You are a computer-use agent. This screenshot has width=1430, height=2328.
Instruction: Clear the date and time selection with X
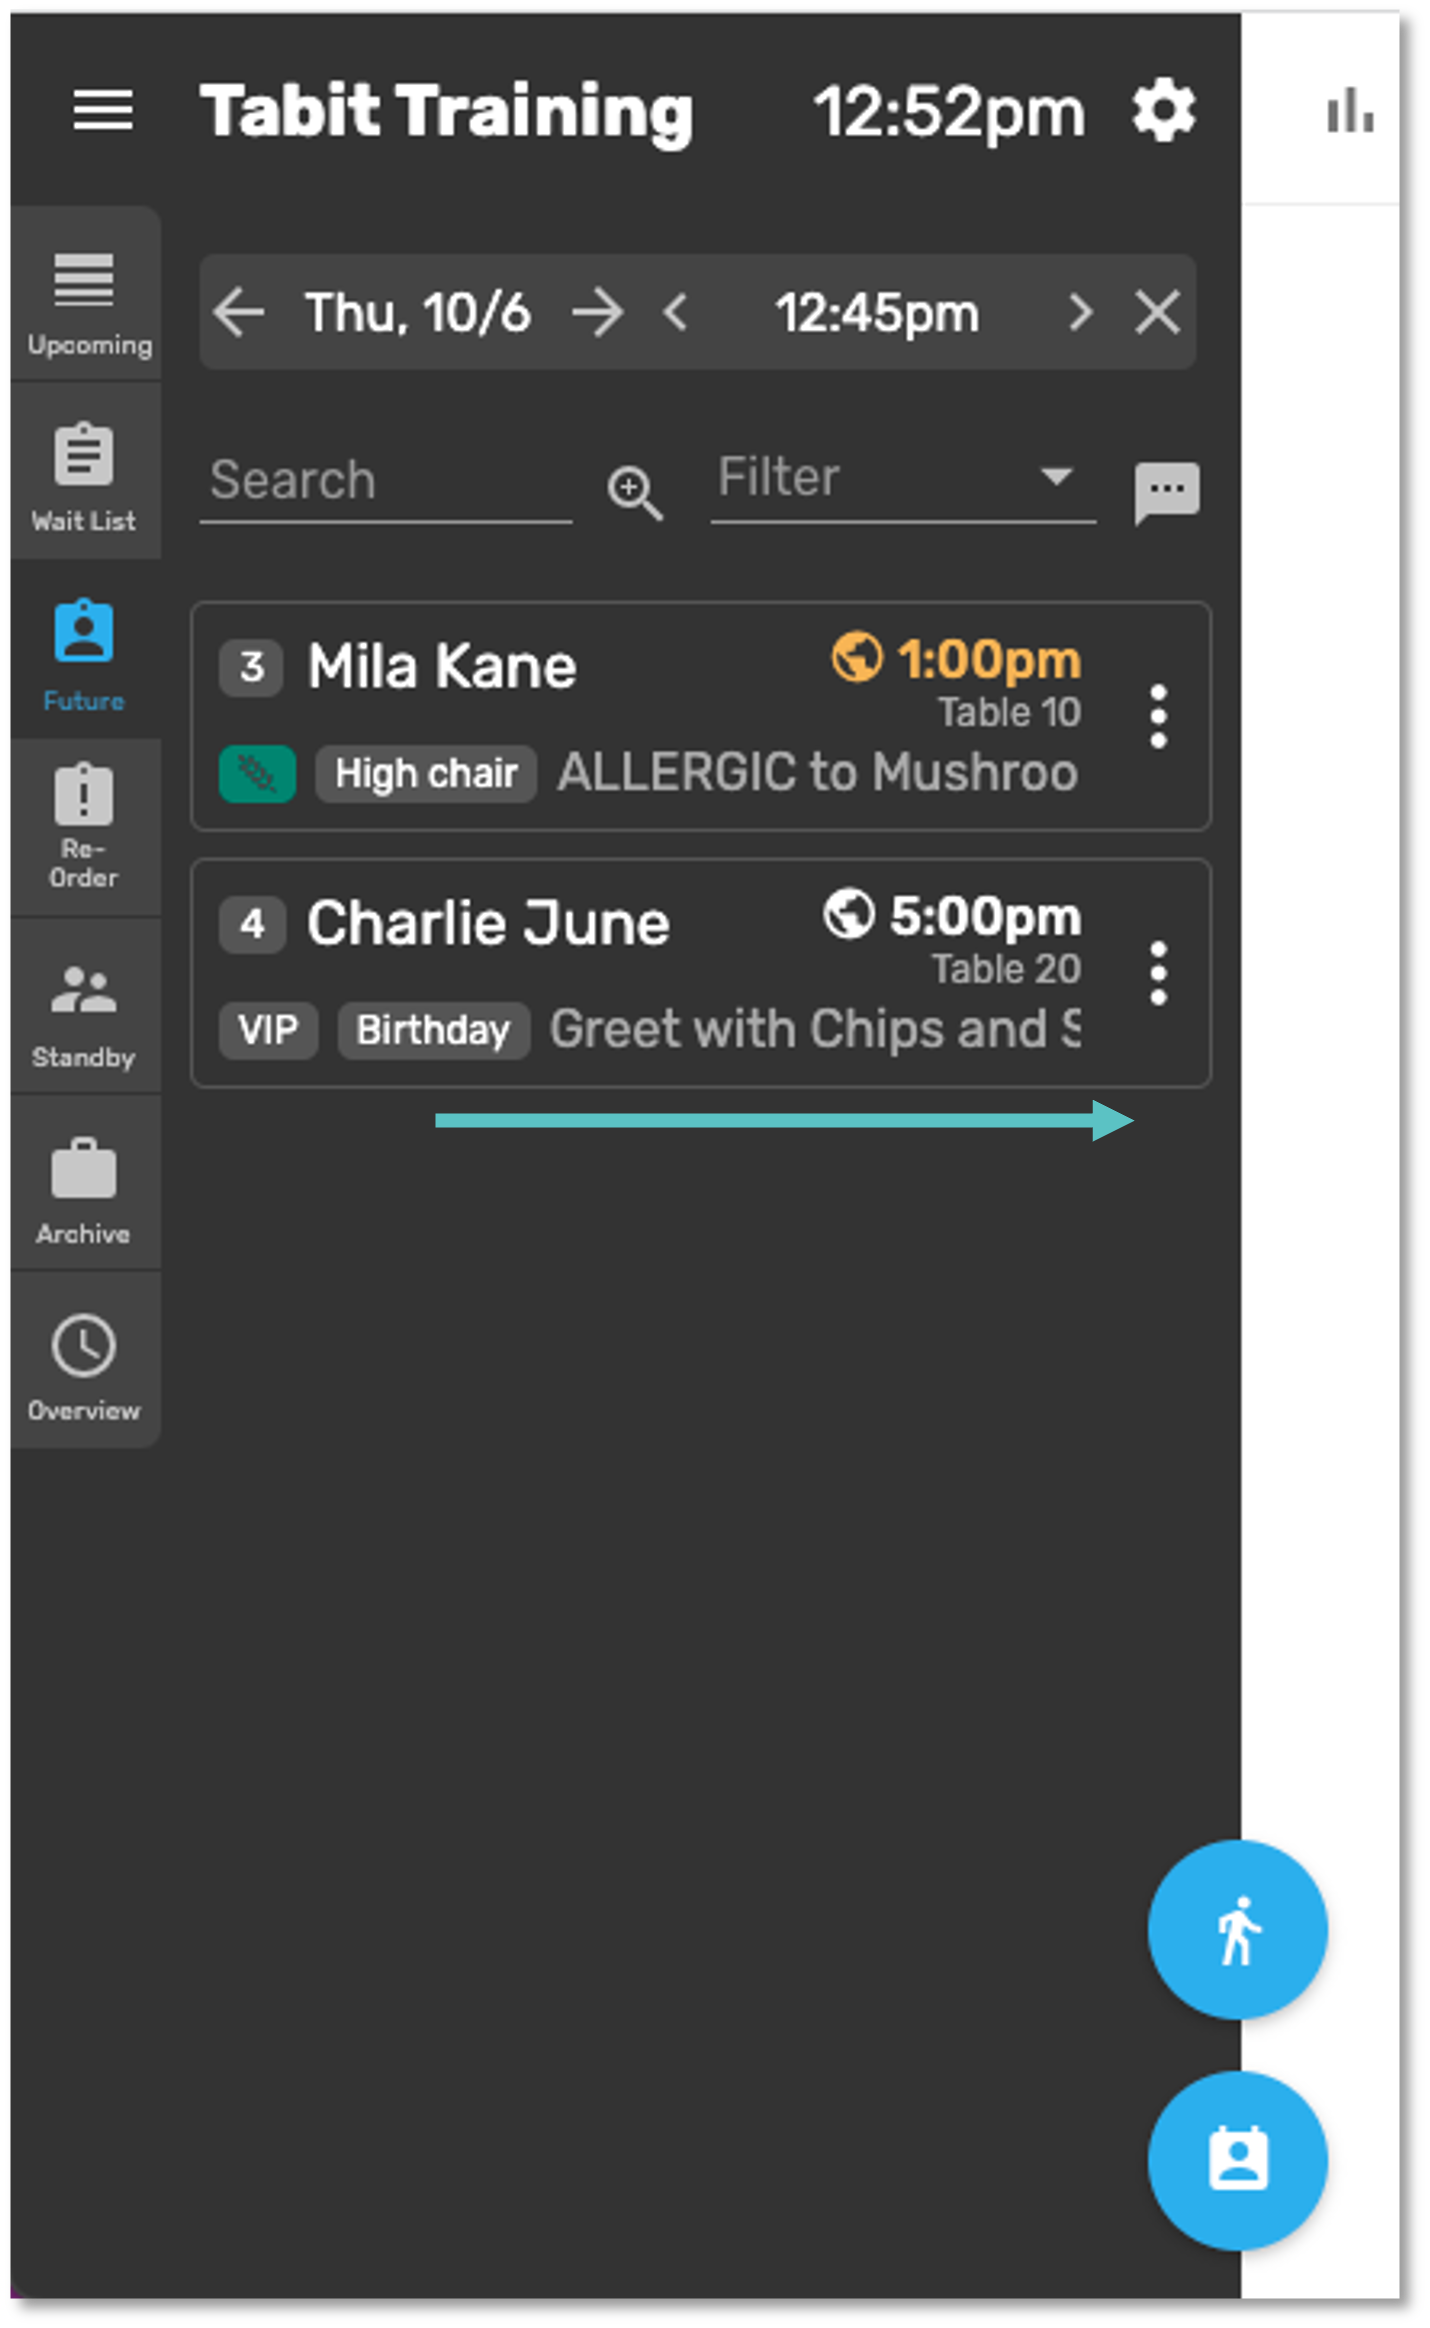[x=1157, y=313]
